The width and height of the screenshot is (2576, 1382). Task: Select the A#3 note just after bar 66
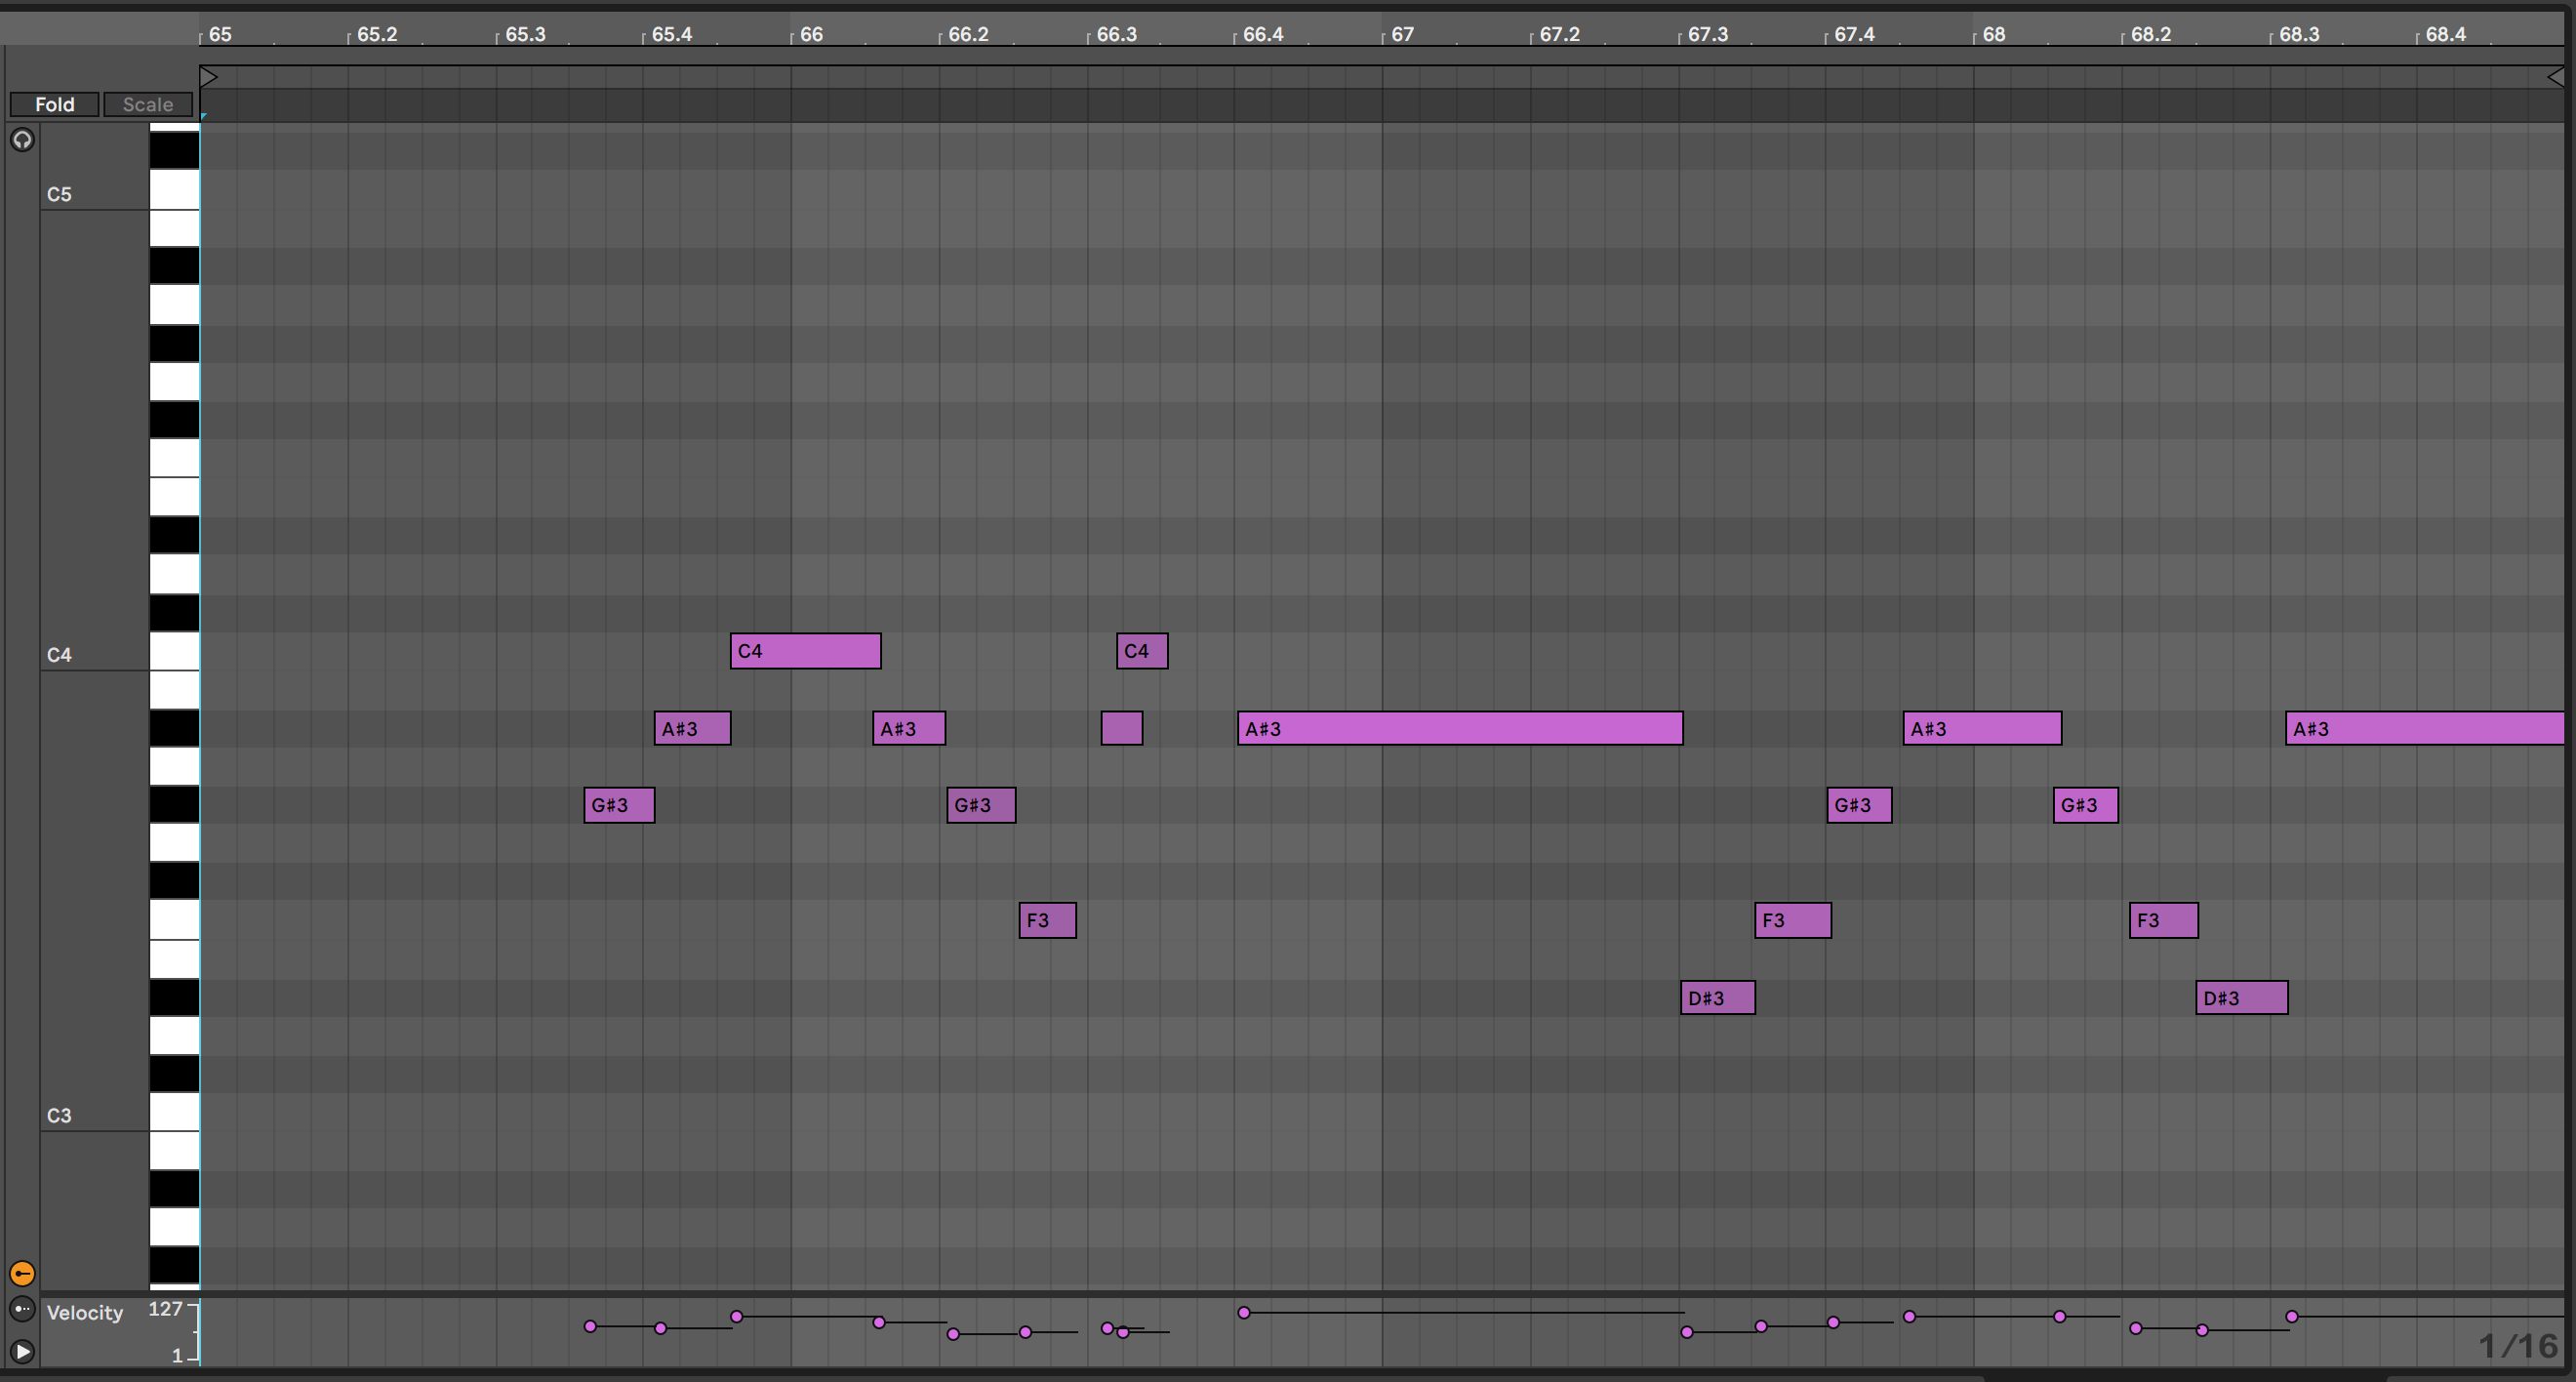coord(909,729)
